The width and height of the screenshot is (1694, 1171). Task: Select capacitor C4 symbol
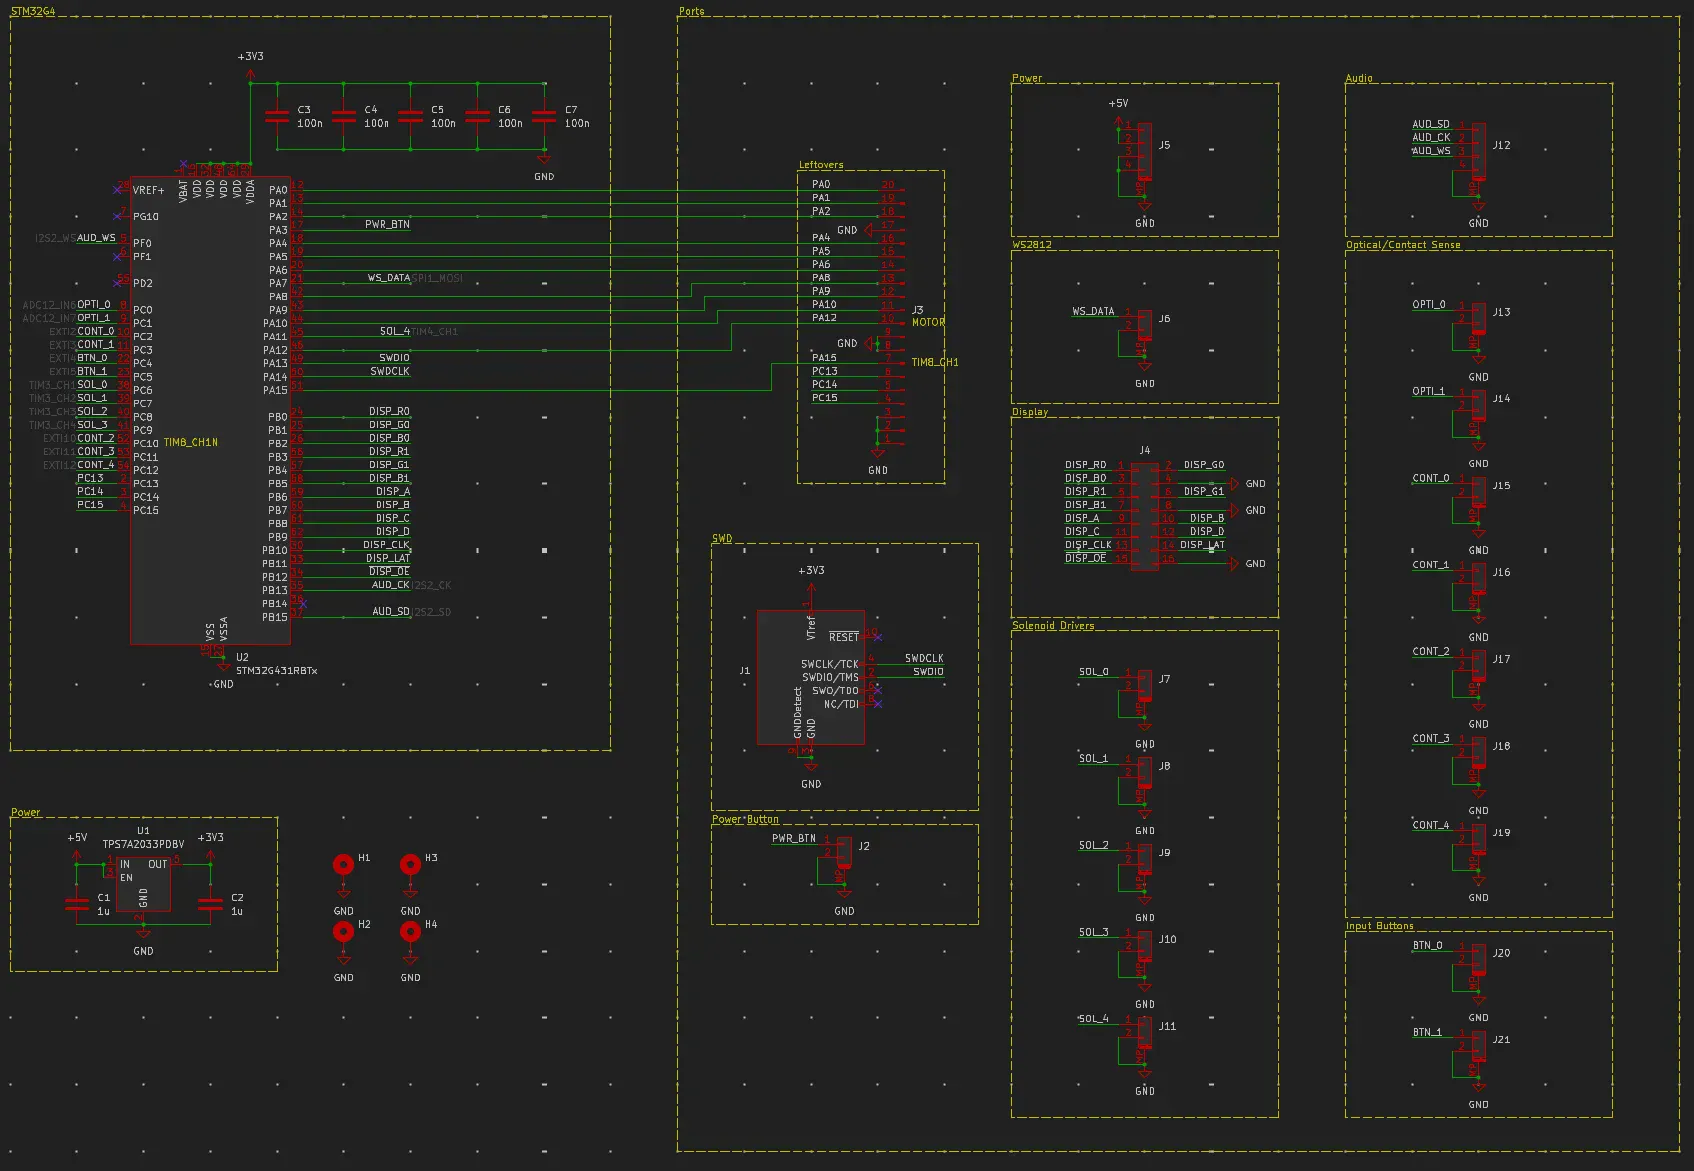coord(344,117)
